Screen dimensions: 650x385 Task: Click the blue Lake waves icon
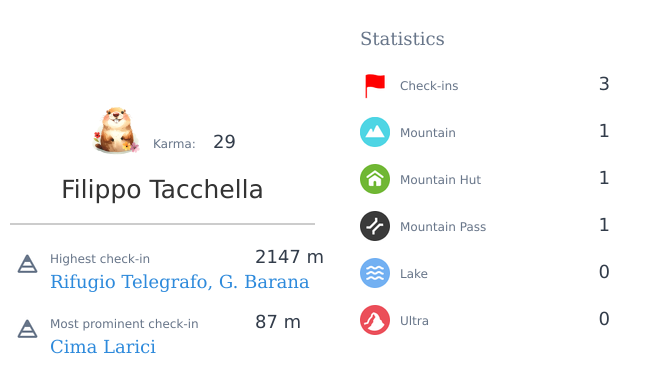coord(375,273)
